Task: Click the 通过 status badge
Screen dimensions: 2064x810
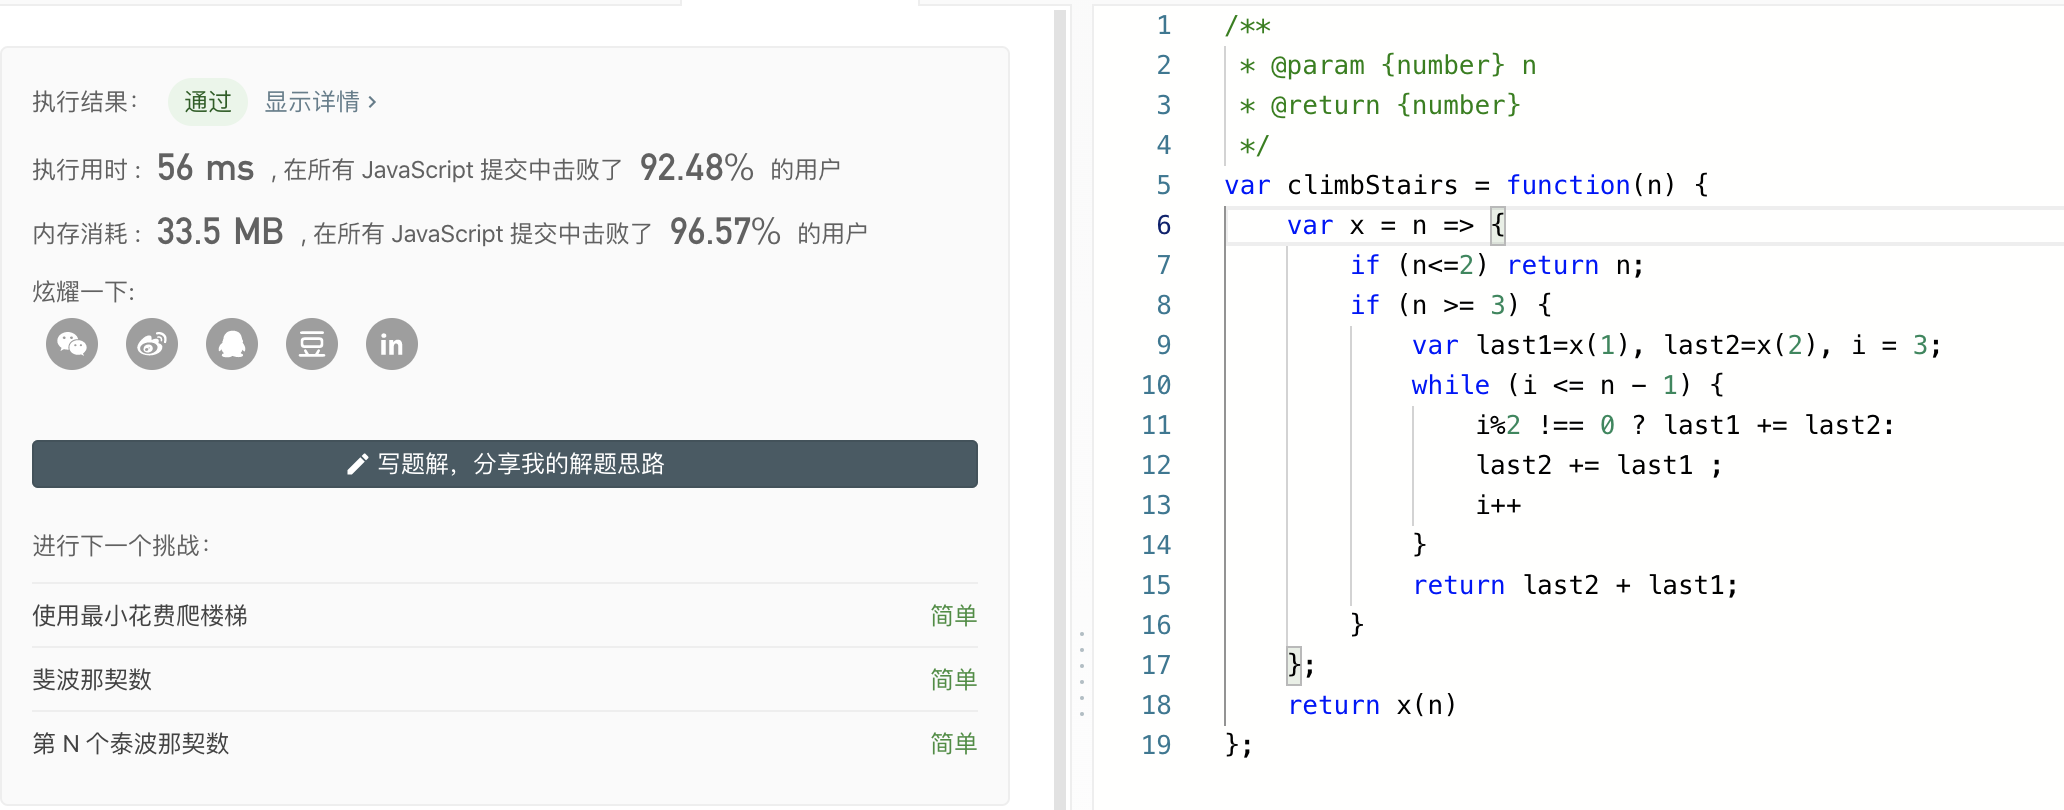Action: coord(208,102)
